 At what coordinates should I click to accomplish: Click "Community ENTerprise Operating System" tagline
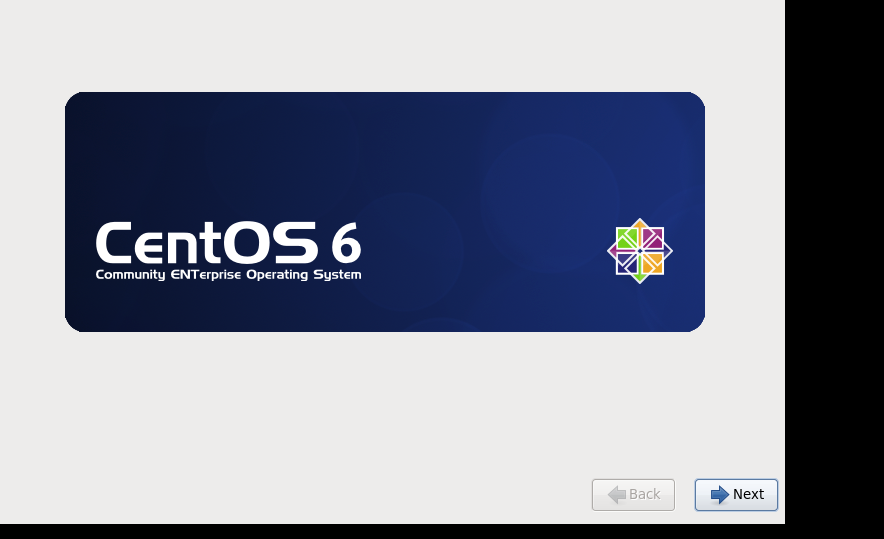[228, 275]
